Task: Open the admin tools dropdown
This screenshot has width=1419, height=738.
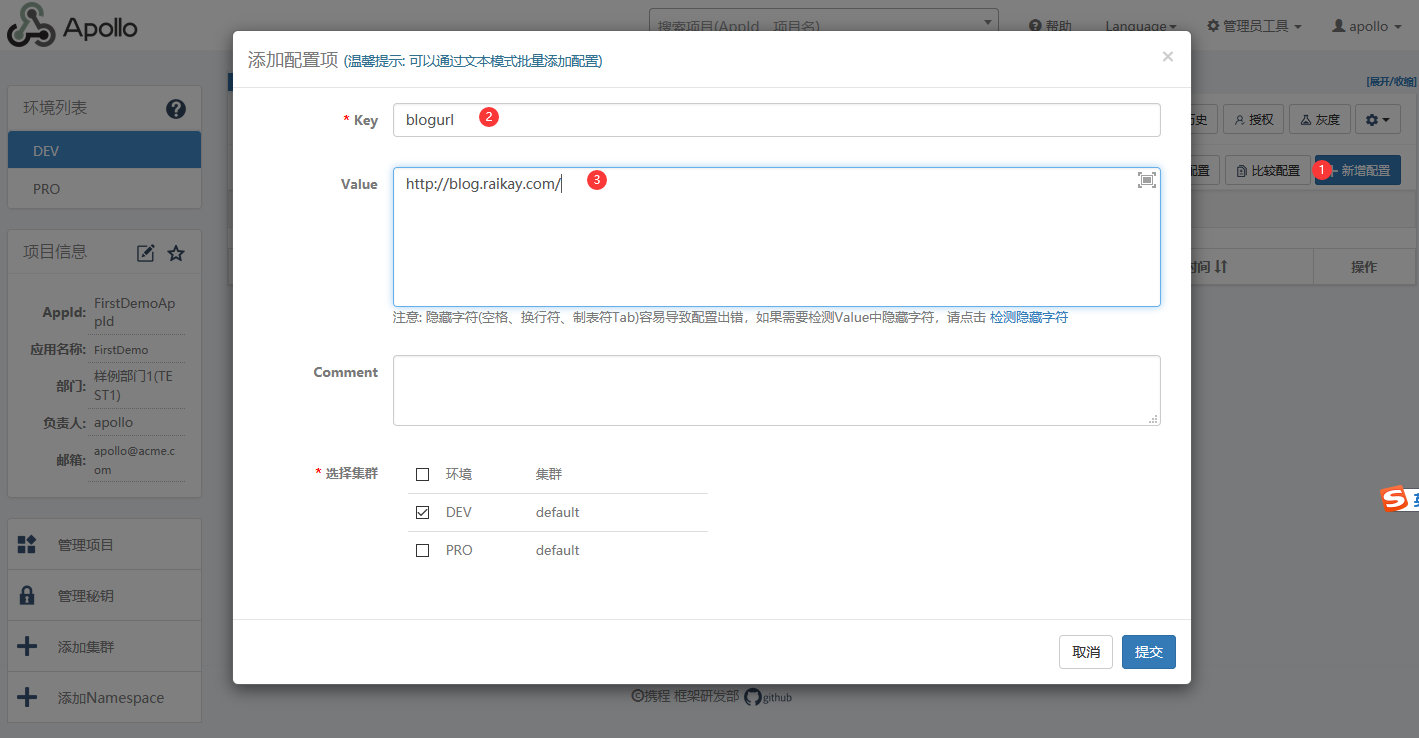Action: point(1254,26)
